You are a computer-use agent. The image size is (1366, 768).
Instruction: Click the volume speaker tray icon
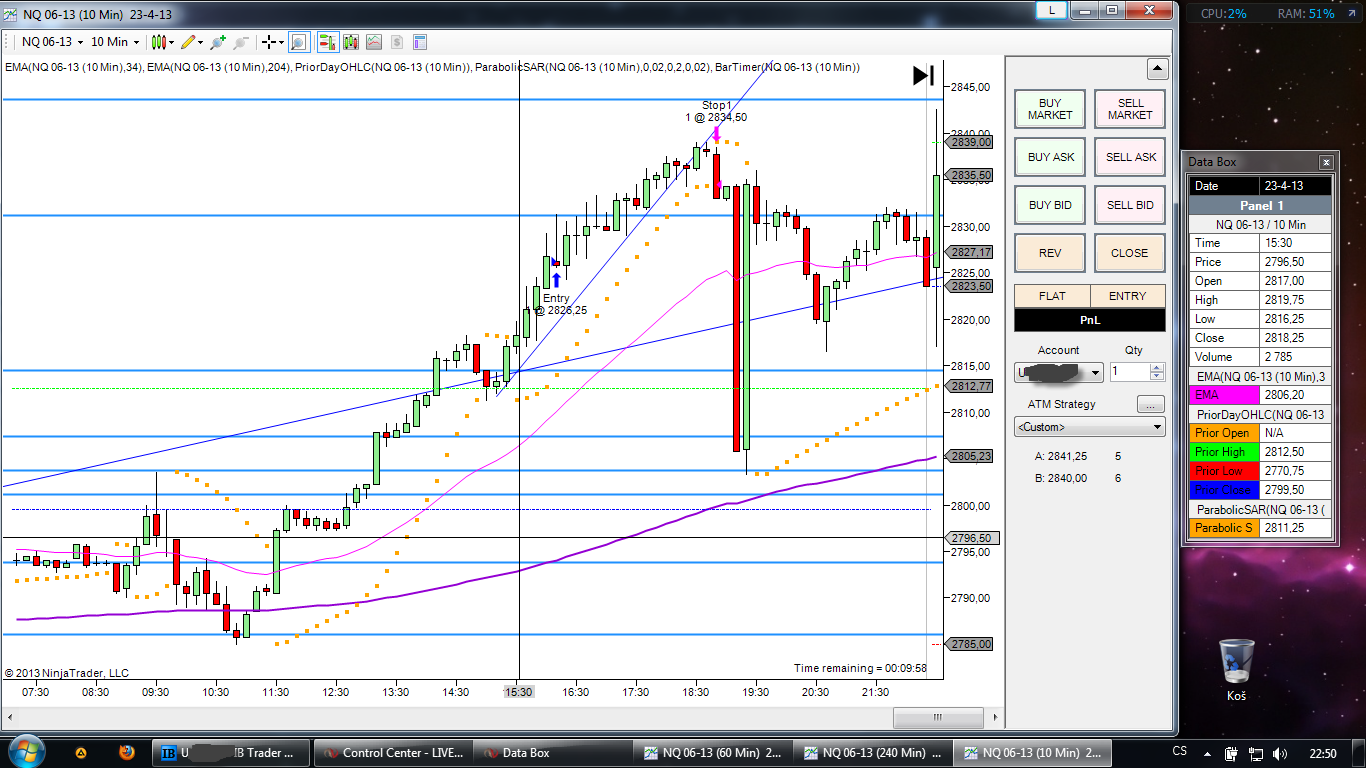pyautogui.click(x=1281, y=752)
